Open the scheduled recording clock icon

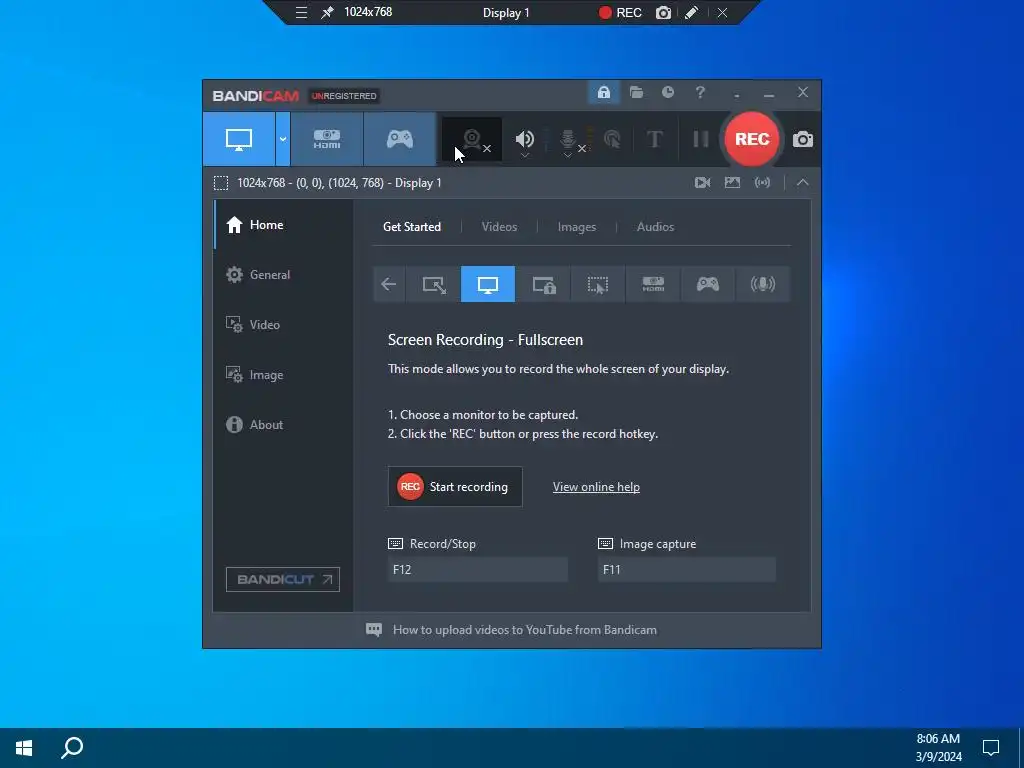(667, 92)
